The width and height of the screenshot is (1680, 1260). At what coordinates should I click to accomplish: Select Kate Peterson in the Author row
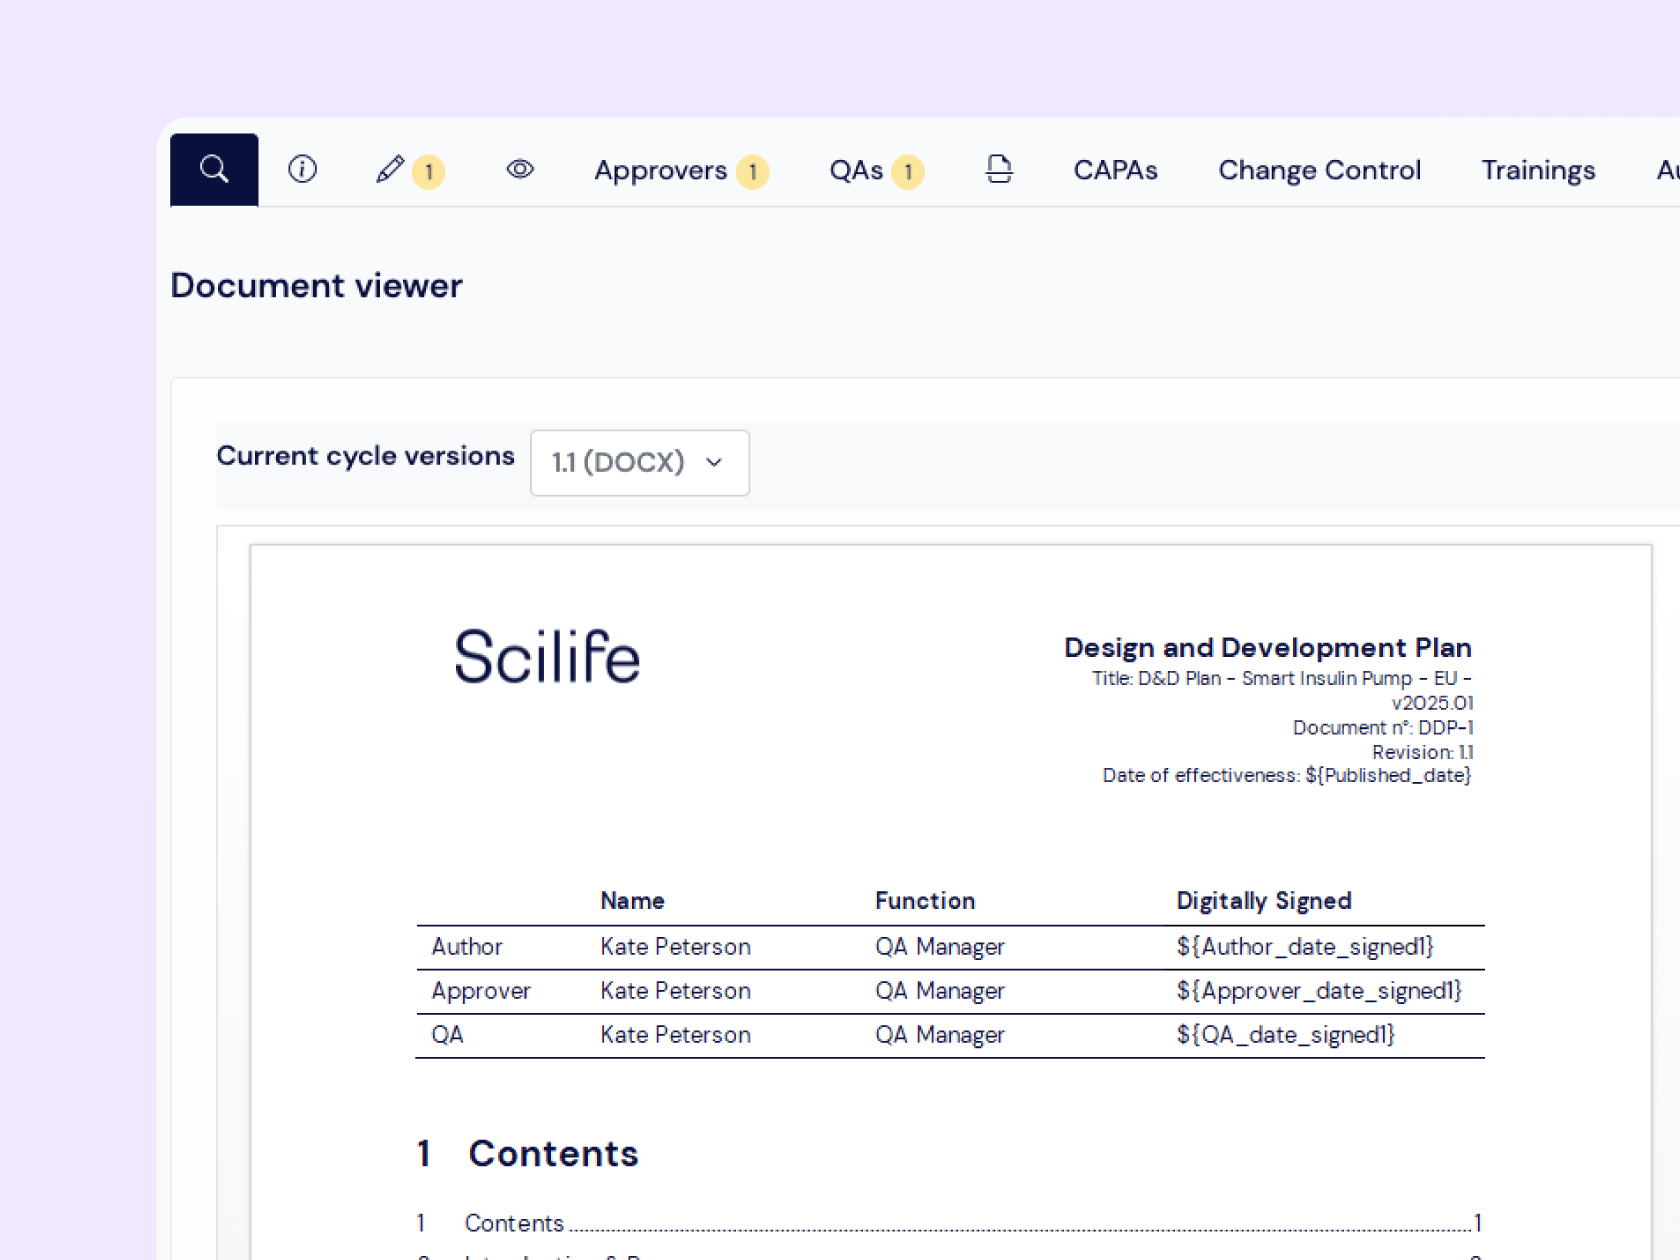point(675,946)
